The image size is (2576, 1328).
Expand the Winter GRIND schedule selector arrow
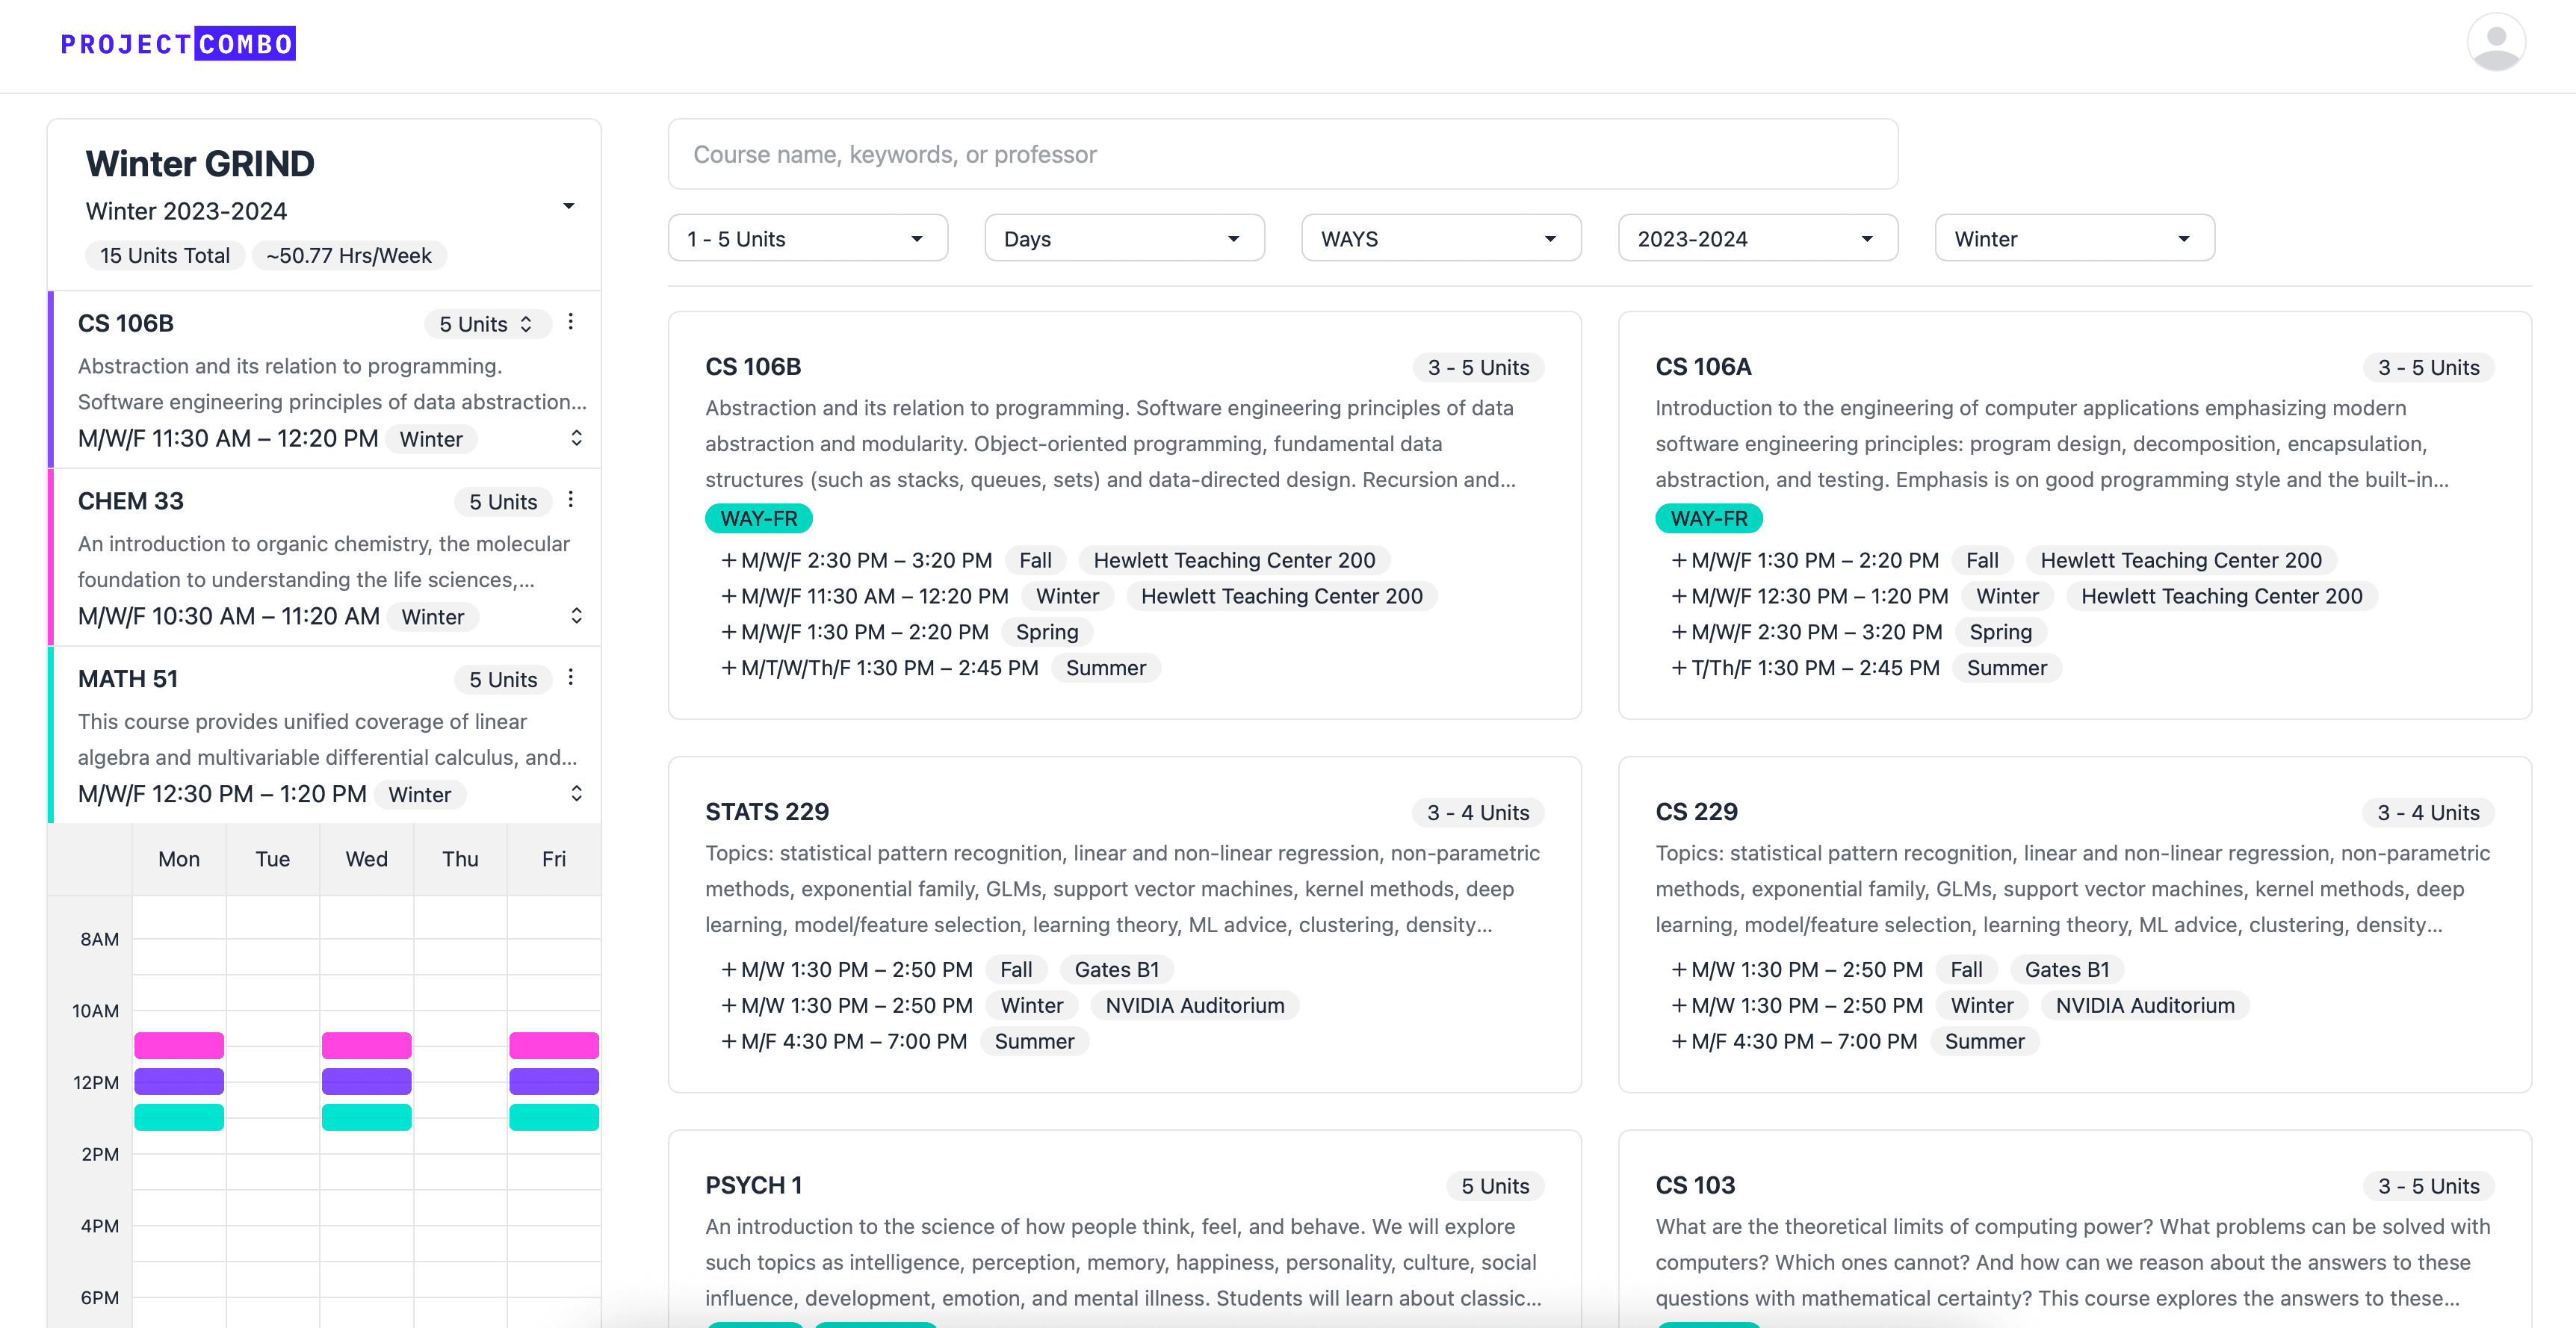pos(568,206)
